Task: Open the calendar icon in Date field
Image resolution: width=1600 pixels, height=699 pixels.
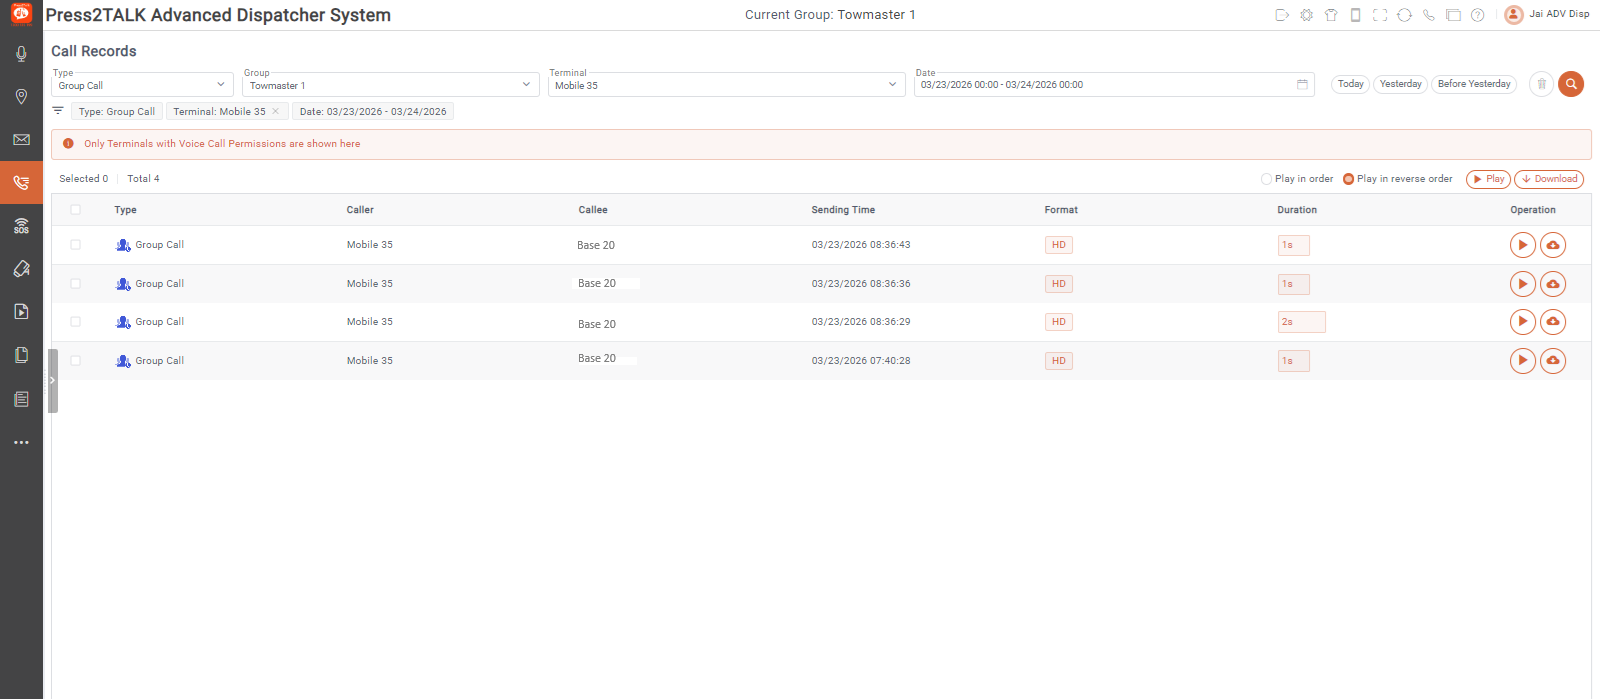Action: 1302,85
